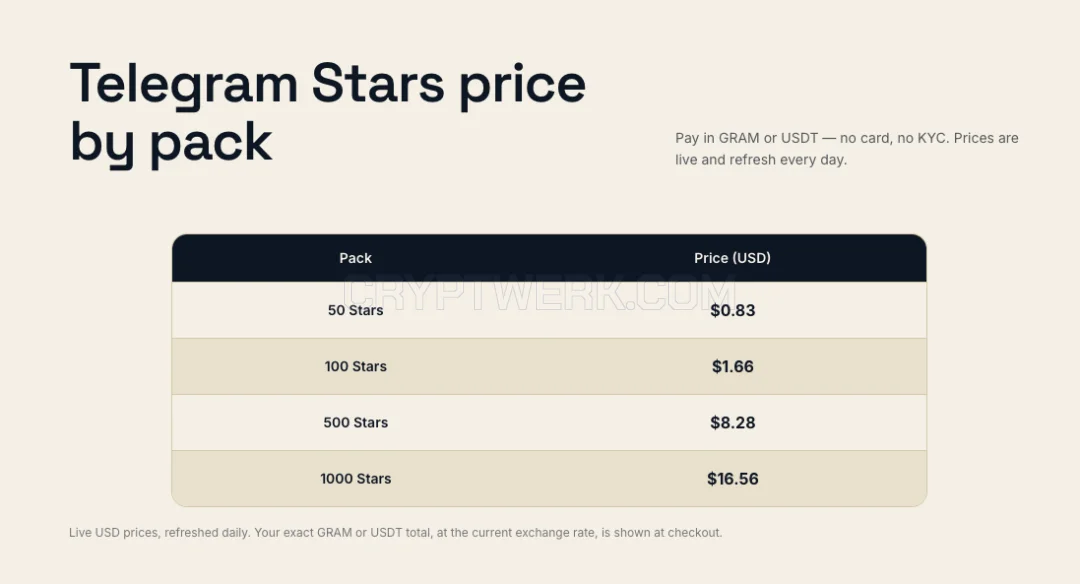Viewport: 1080px width, 584px height.
Task: Select the $8.28 price cell
Action: tap(733, 423)
